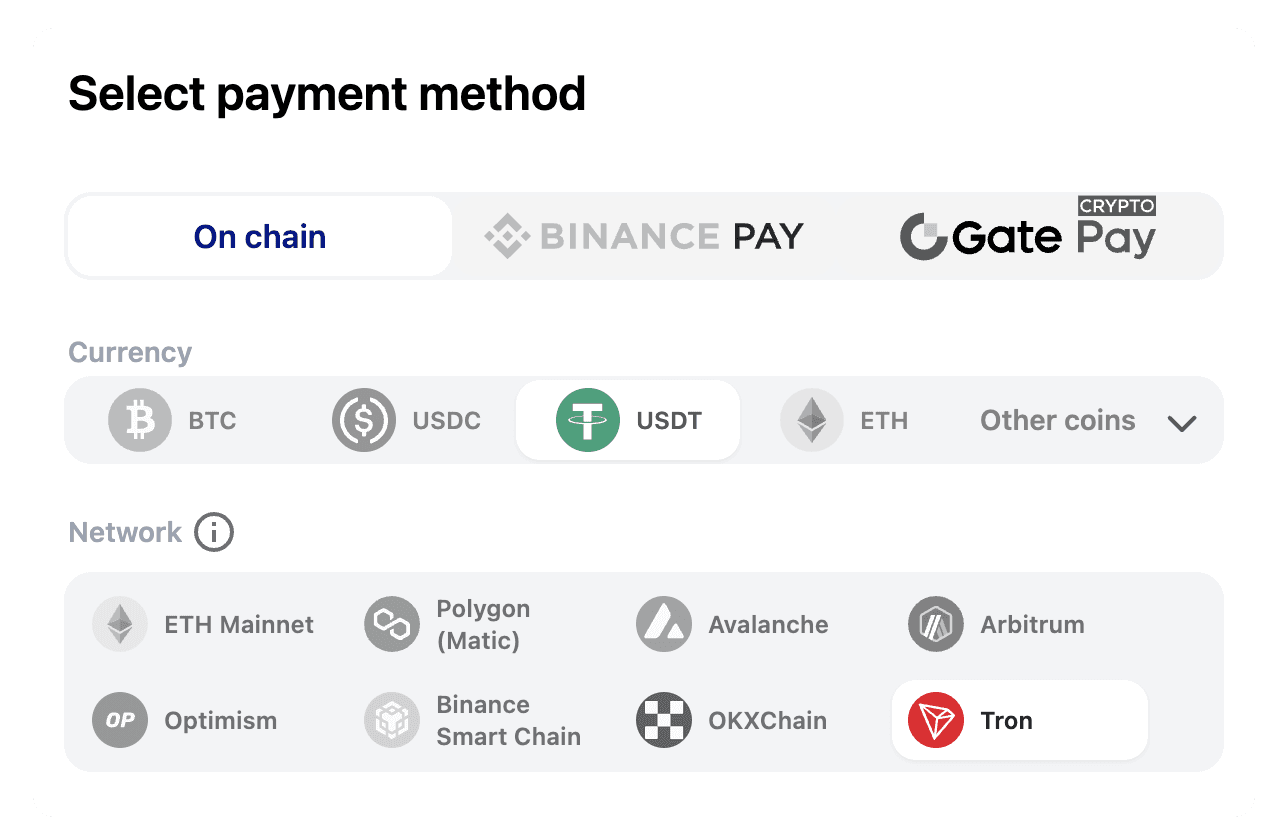Image resolution: width=1288 pixels, height=834 pixels.
Task: Click the ETH diamond icon
Action: (x=811, y=420)
